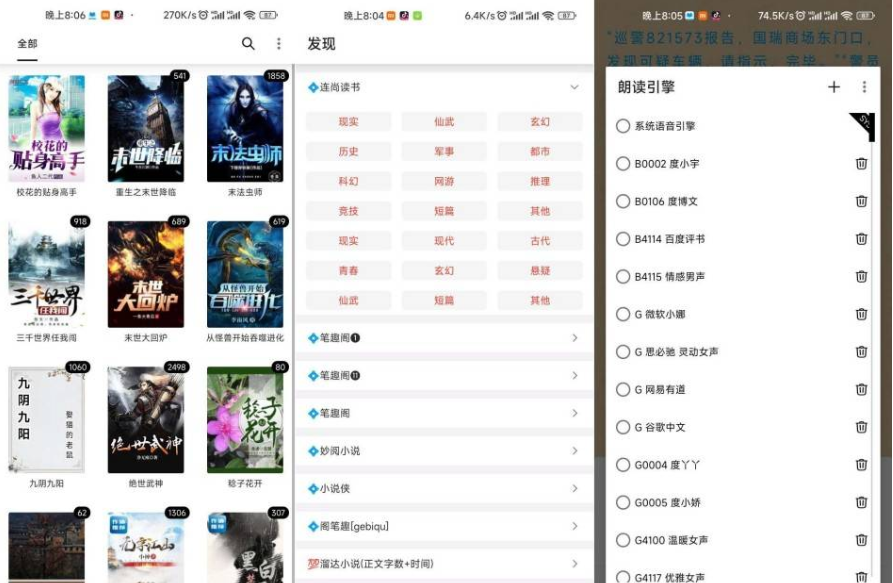Expand the 笔趣阁❶ source
The width and height of the screenshot is (893, 583).
(x=444, y=338)
